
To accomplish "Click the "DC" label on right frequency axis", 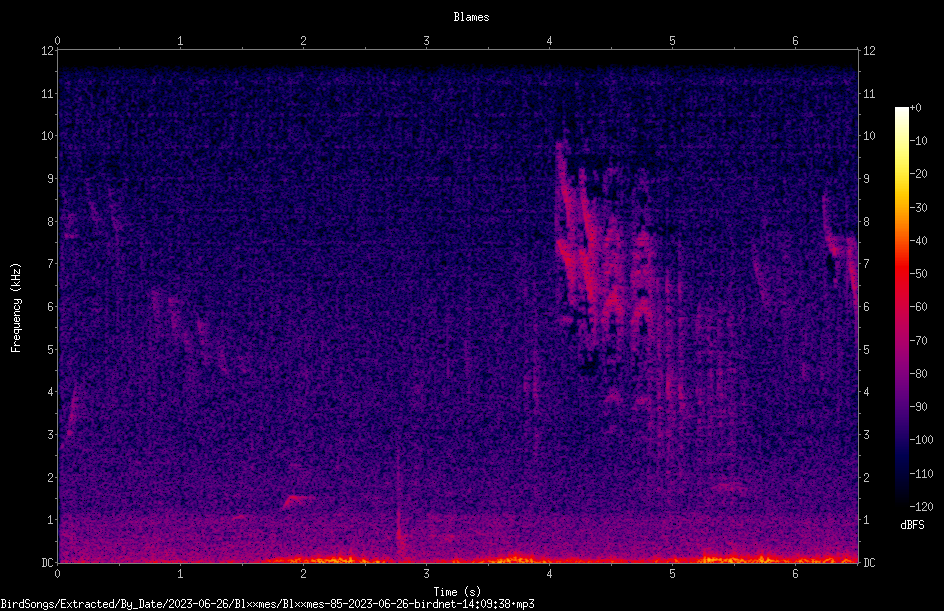I will coord(869,562).
